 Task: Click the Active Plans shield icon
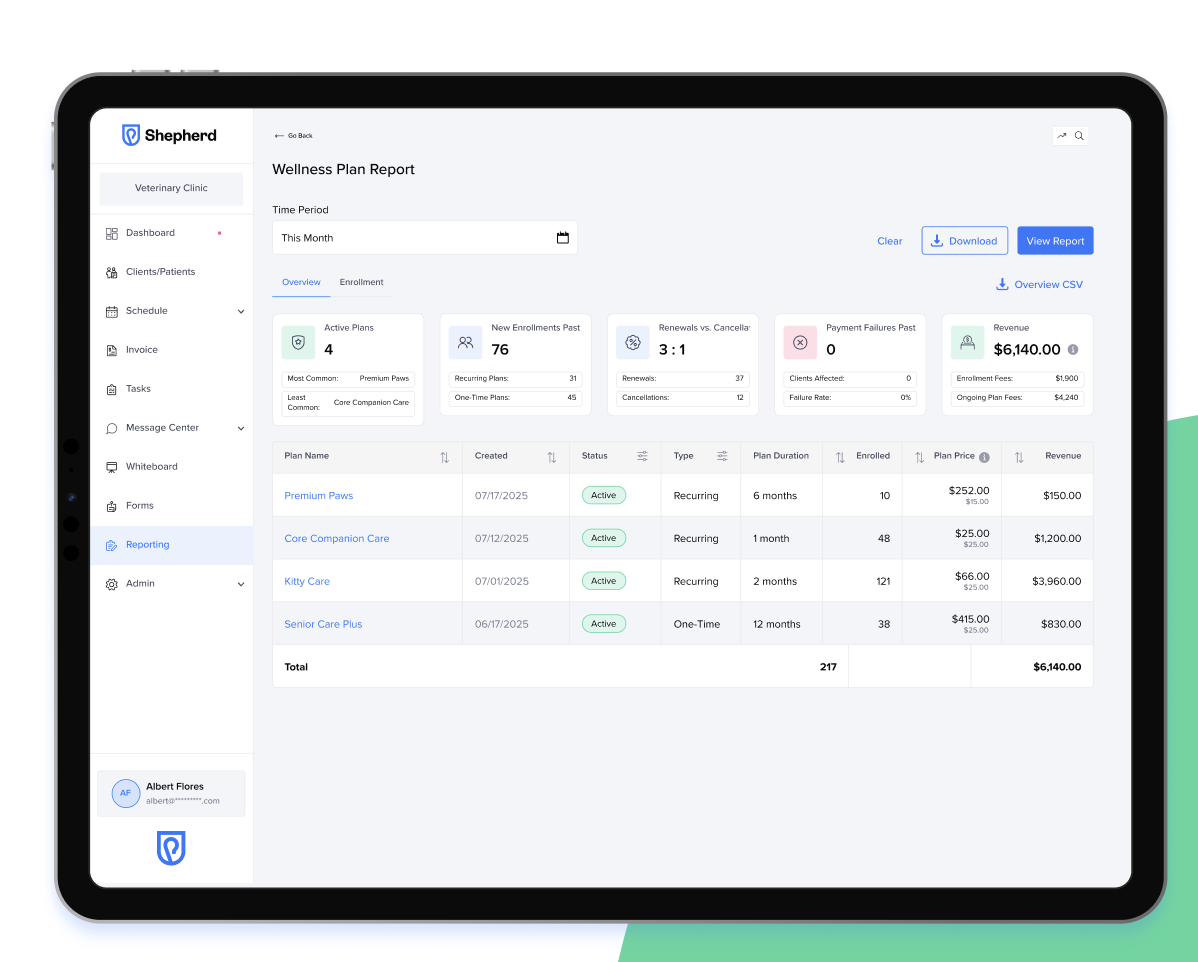point(298,342)
